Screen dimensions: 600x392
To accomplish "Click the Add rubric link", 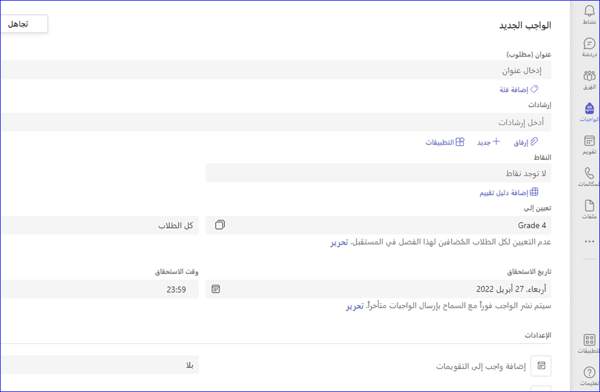I will point(509,193).
